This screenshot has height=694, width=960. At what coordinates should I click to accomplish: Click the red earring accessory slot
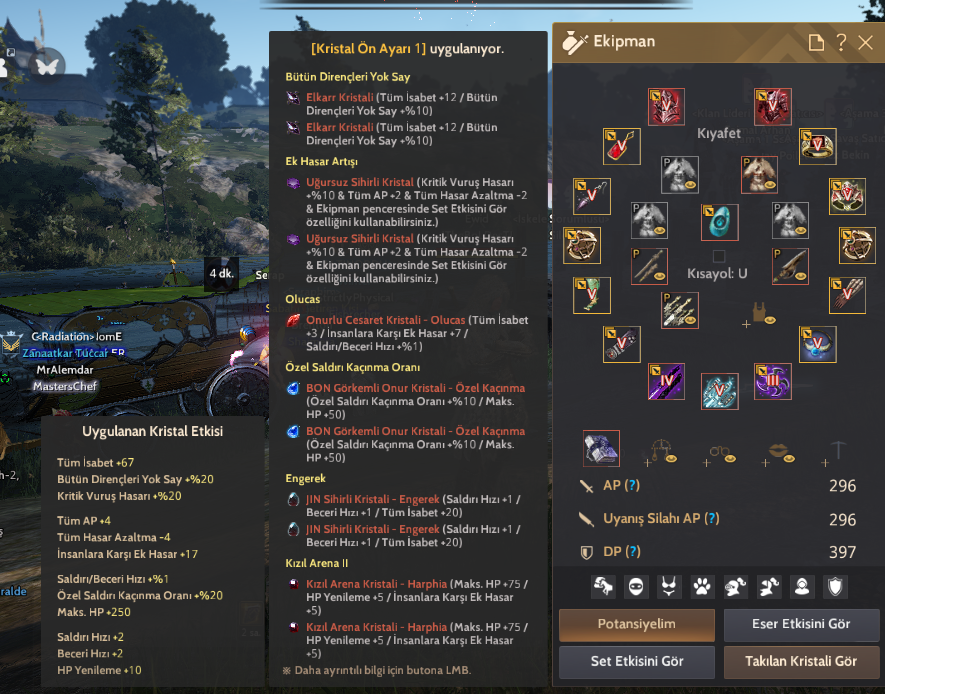point(621,146)
